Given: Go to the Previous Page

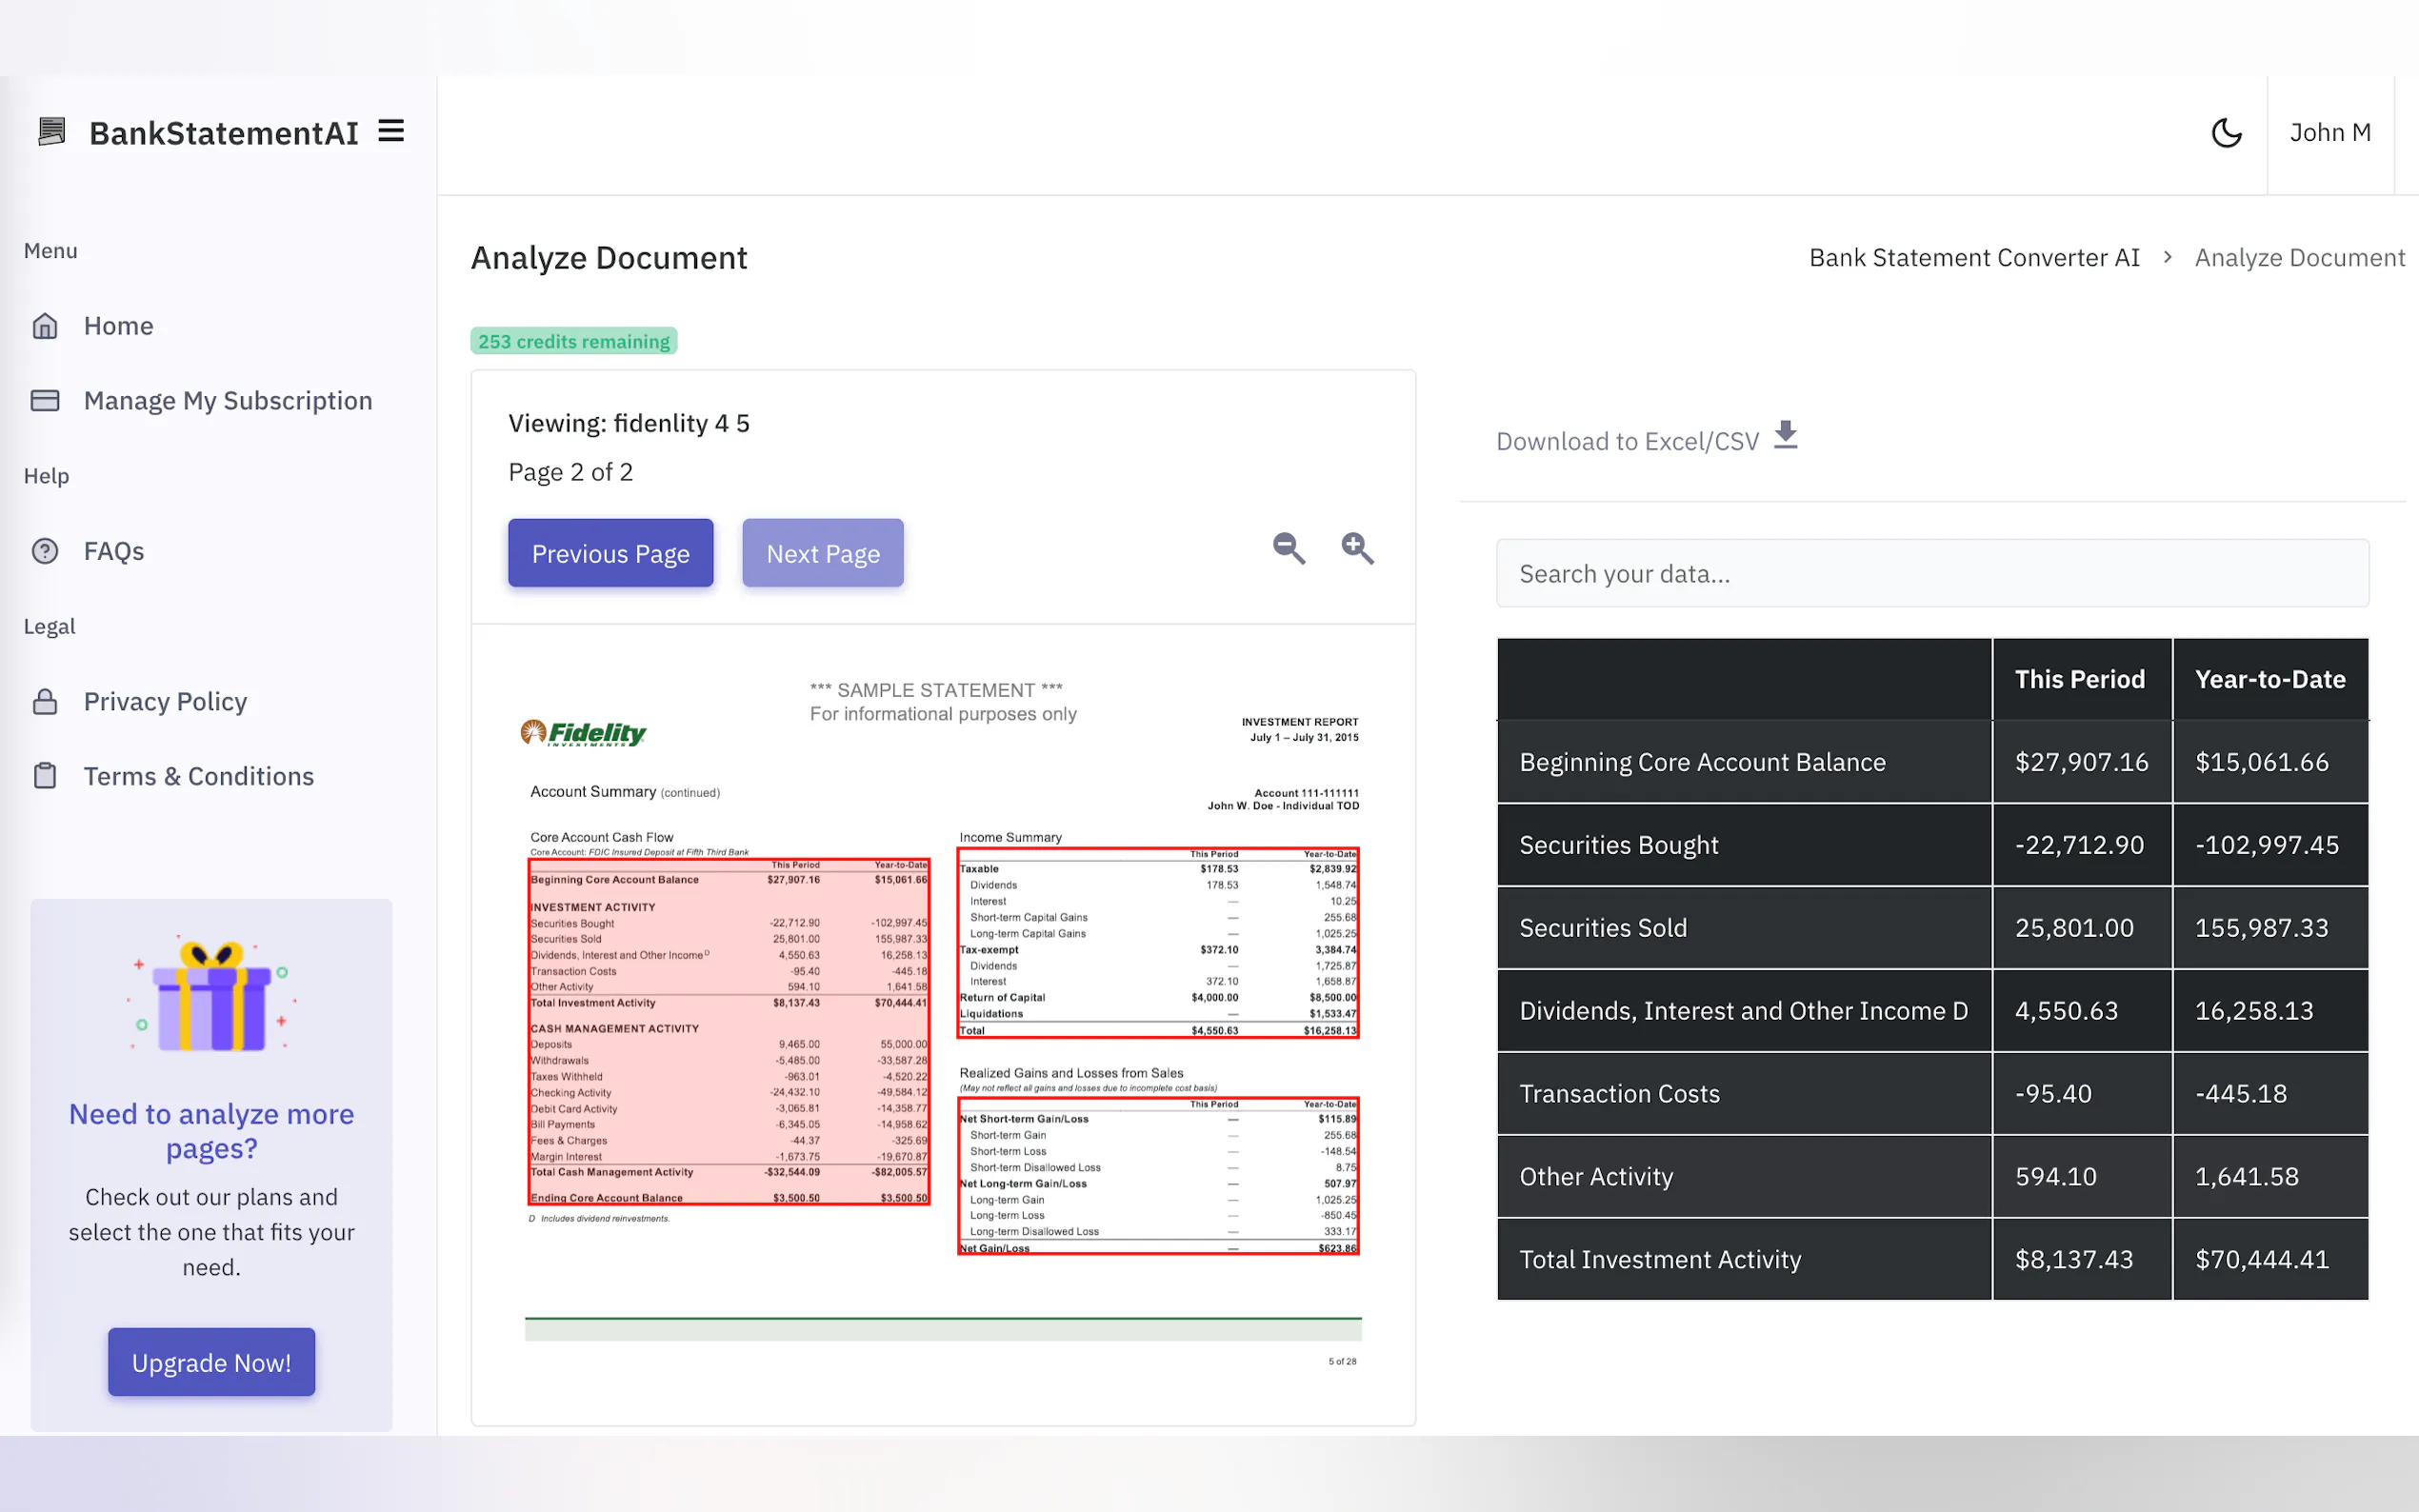Looking at the screenshot, I should point(610,553).
